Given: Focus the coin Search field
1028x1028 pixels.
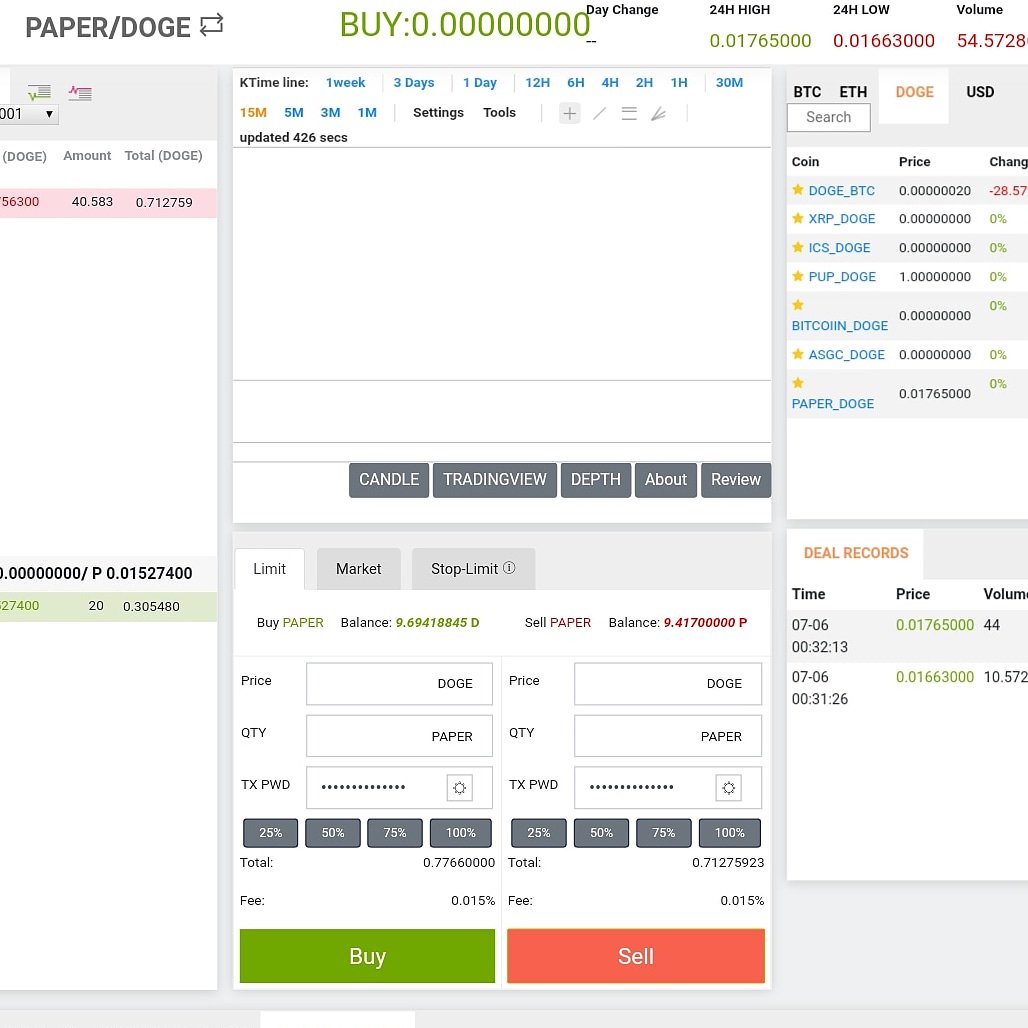Looking at the screenshot, I should pos(829,117).
